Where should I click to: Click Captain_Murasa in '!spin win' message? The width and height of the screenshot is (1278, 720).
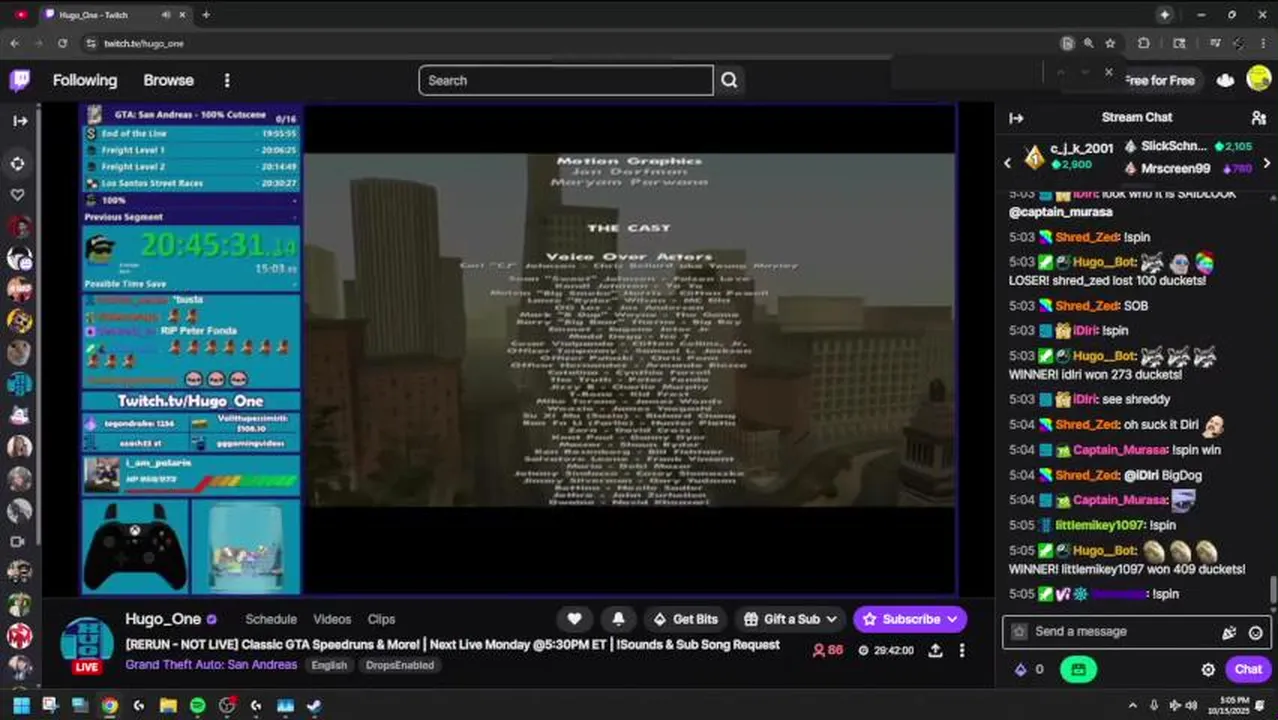pyautogui.click(x=1120, y=450)
